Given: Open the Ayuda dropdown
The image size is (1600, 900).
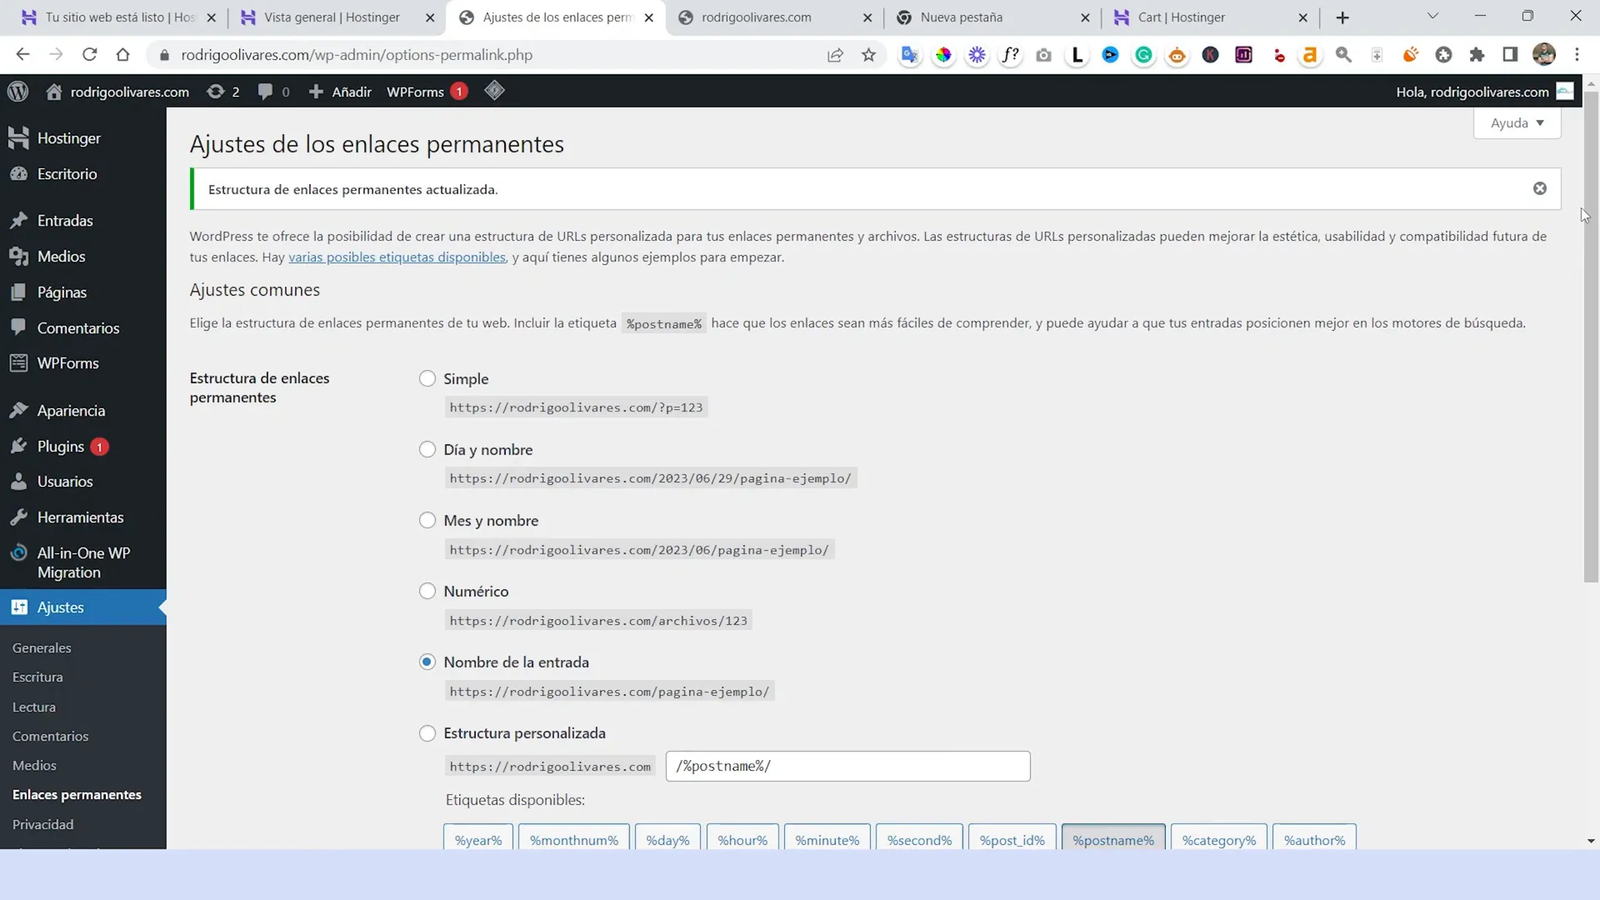Looking at the screenshot, I should pyautogui.click(x=1516, y=122).
